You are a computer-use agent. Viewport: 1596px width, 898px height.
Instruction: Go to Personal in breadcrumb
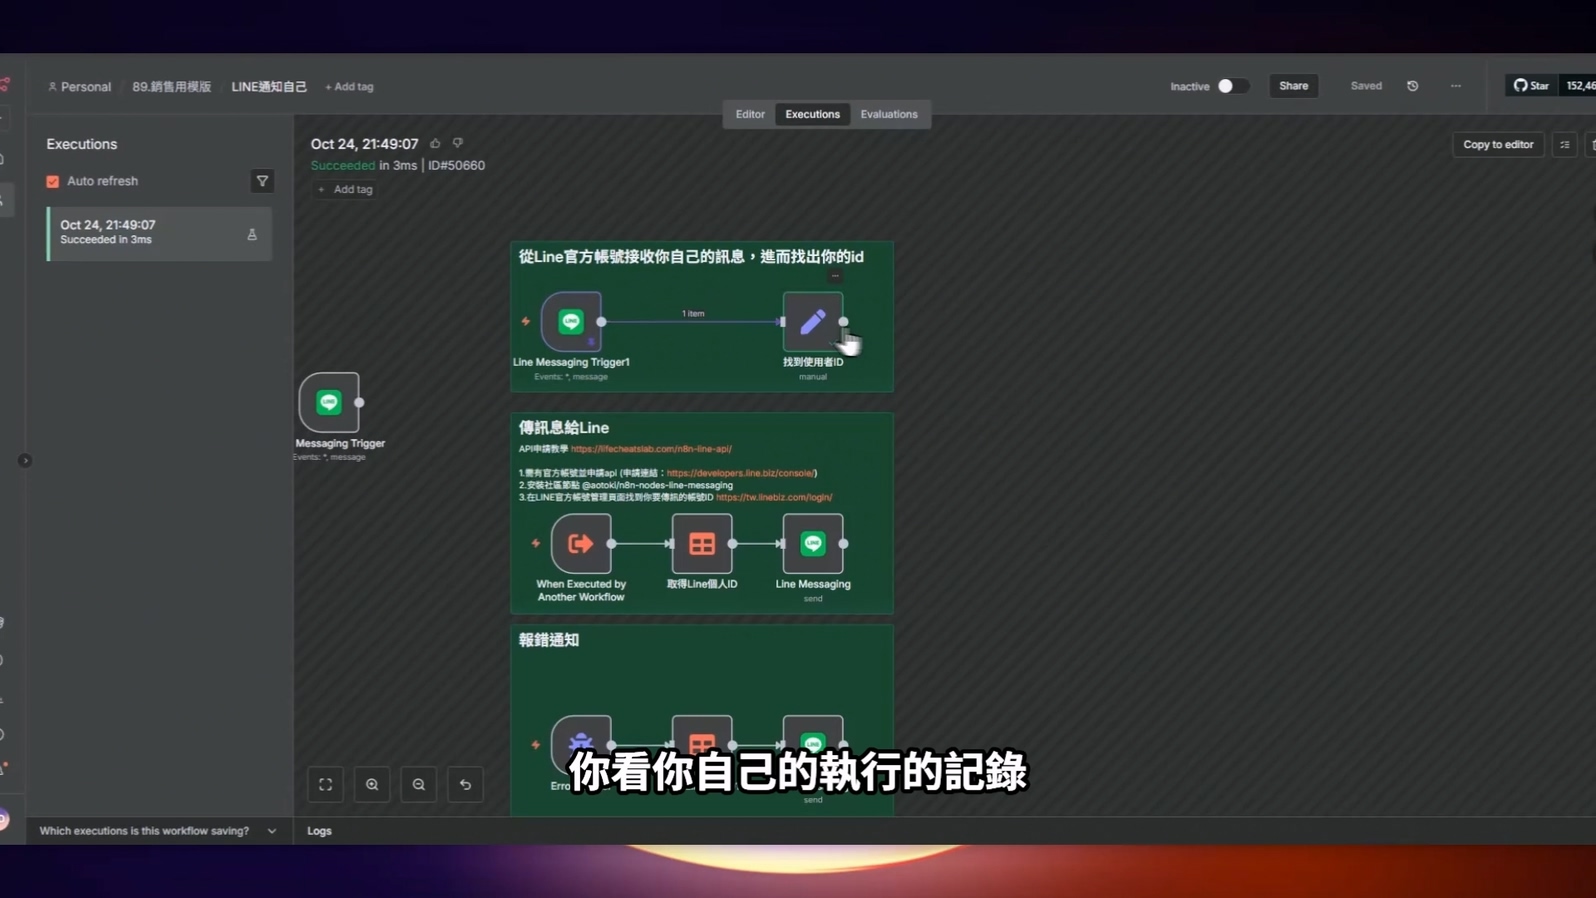pos(79,87)
